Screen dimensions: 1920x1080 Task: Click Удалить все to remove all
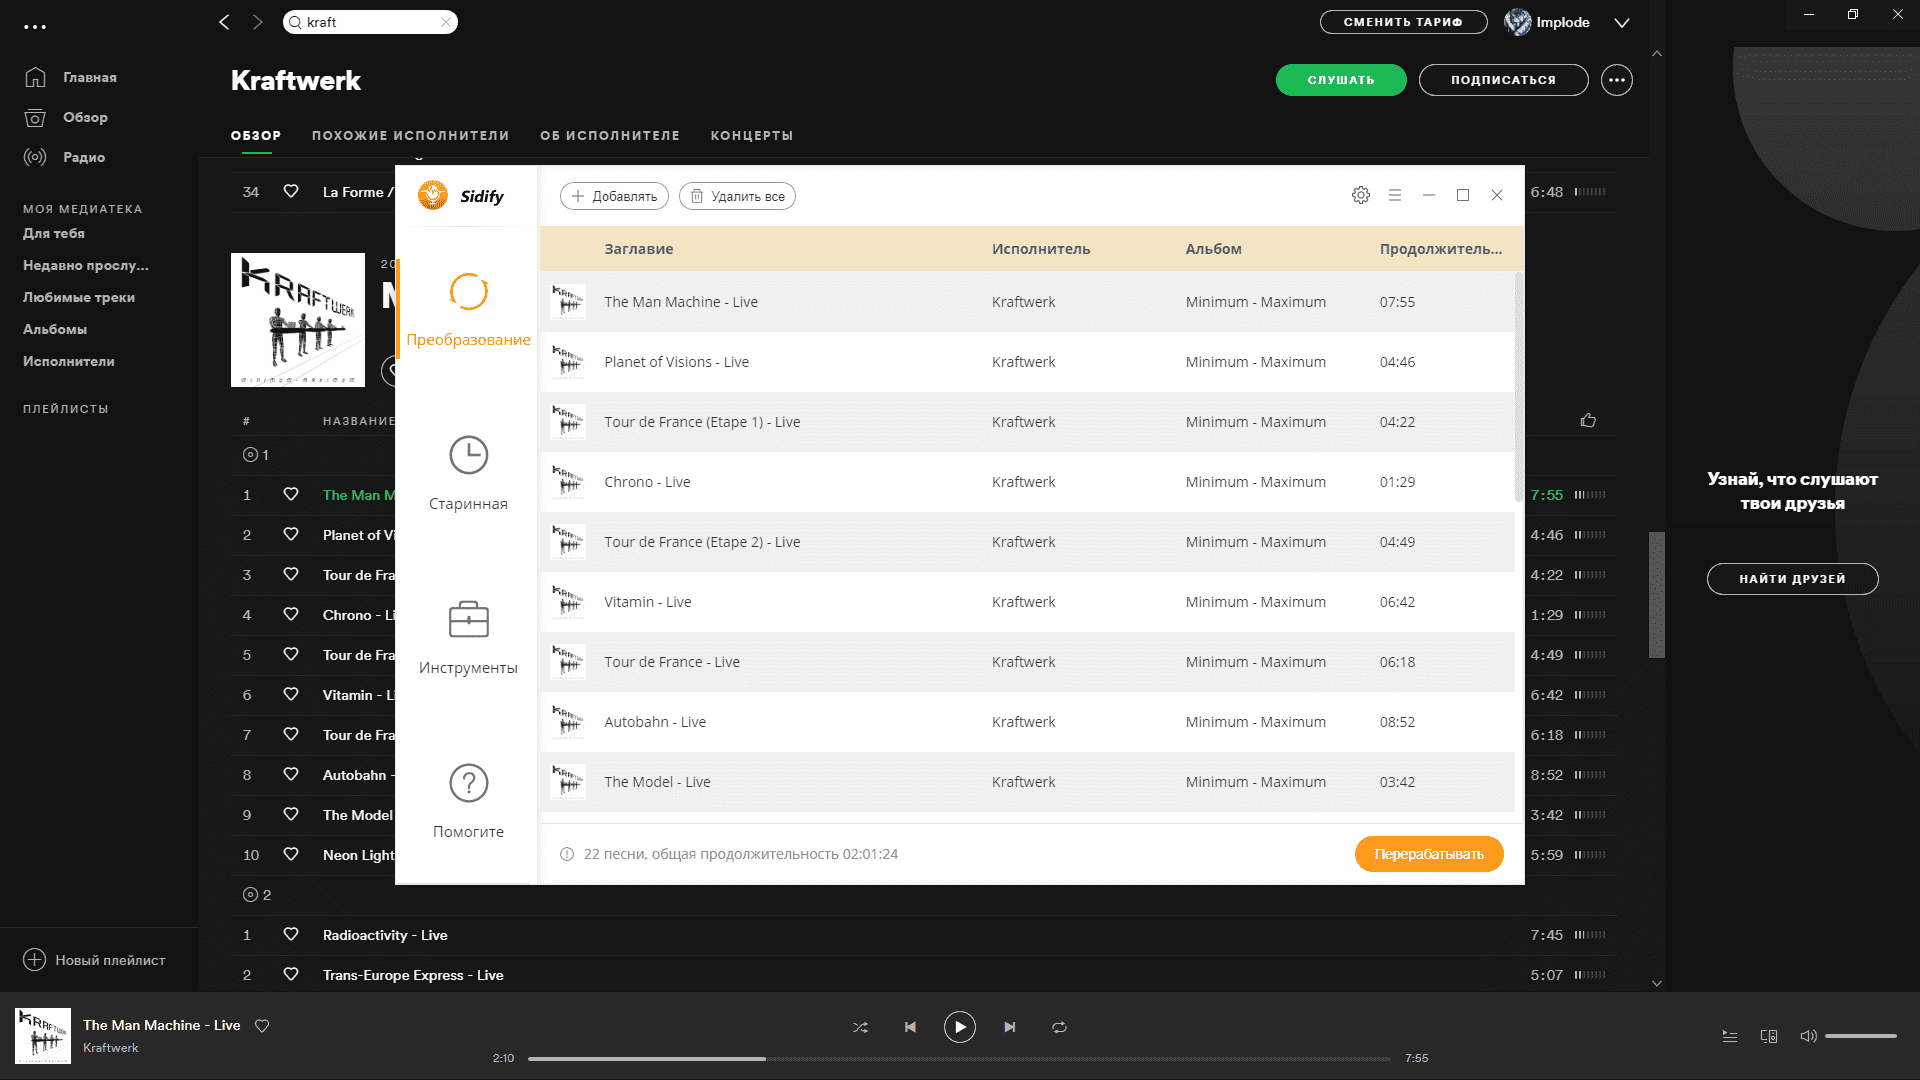(737, 196)
